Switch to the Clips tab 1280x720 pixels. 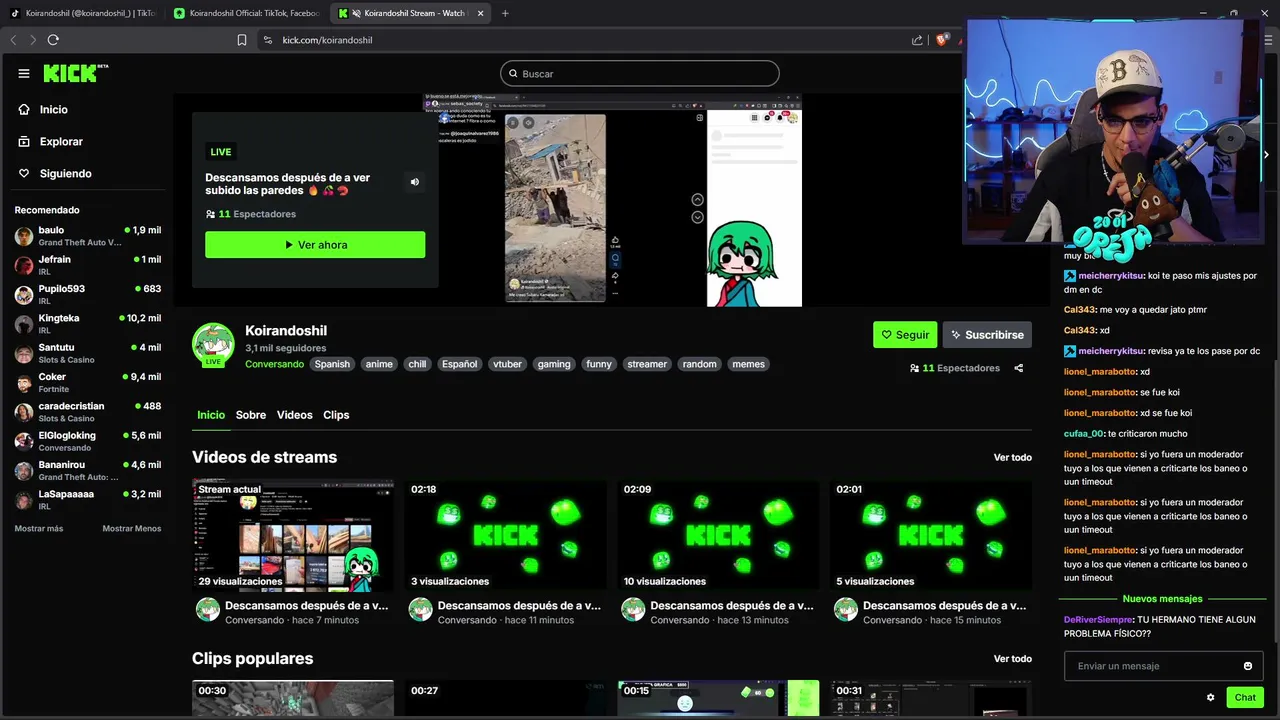tap(336, 415)
